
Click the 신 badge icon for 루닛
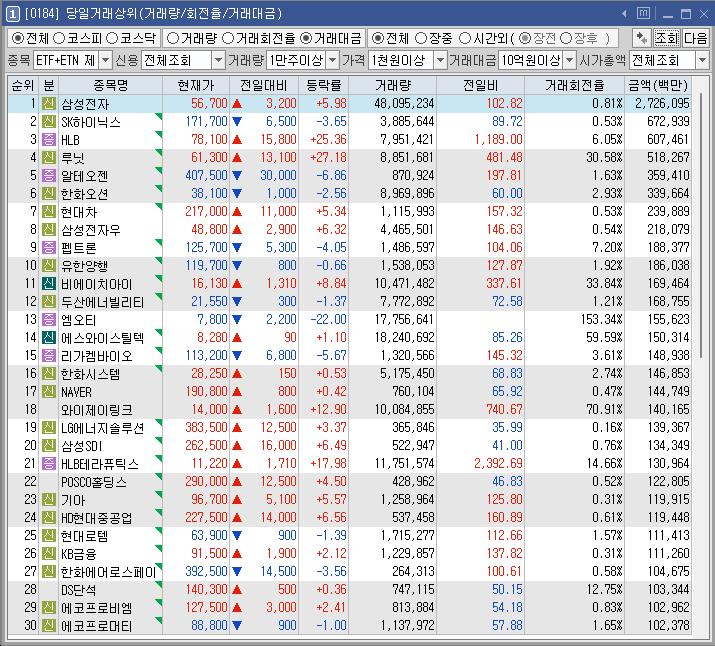[x=49, y=158]
